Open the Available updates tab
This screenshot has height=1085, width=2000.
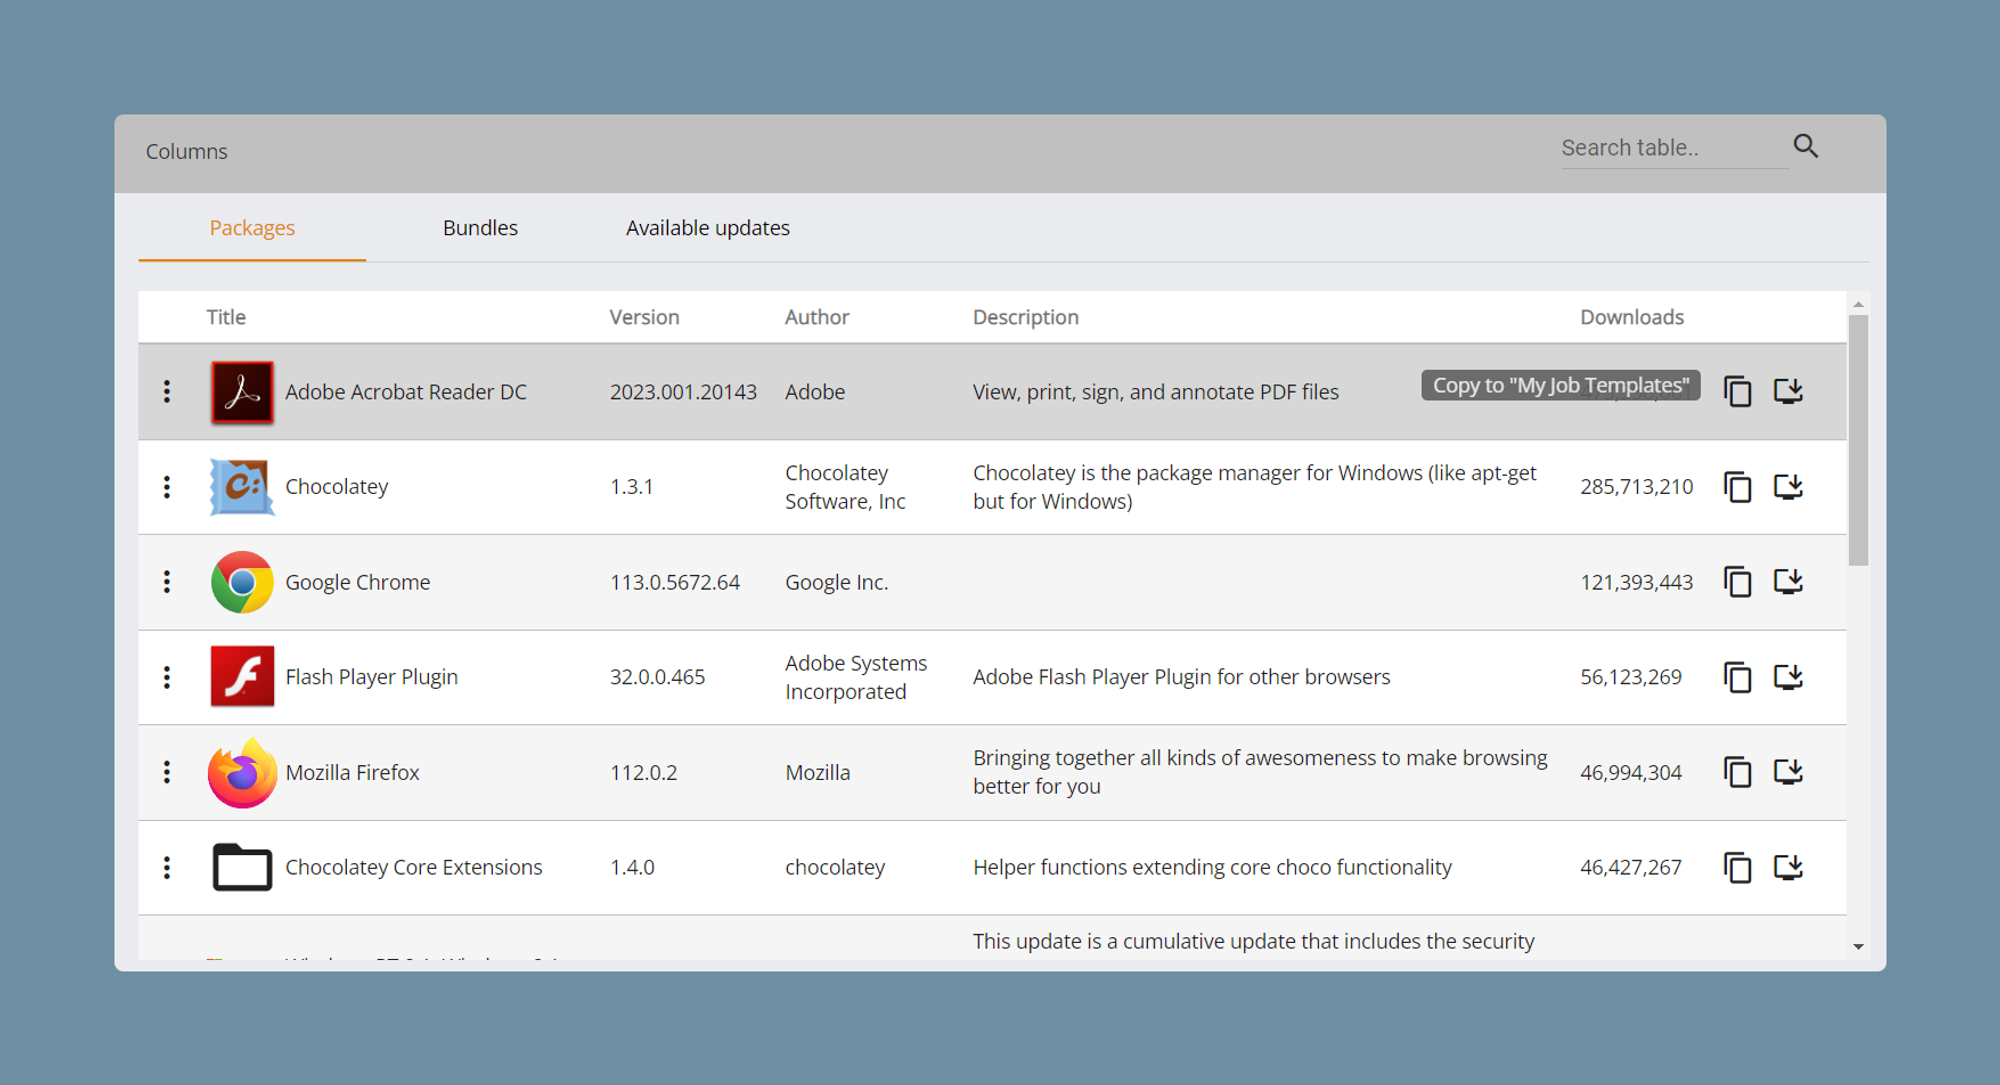coord(708,228)
